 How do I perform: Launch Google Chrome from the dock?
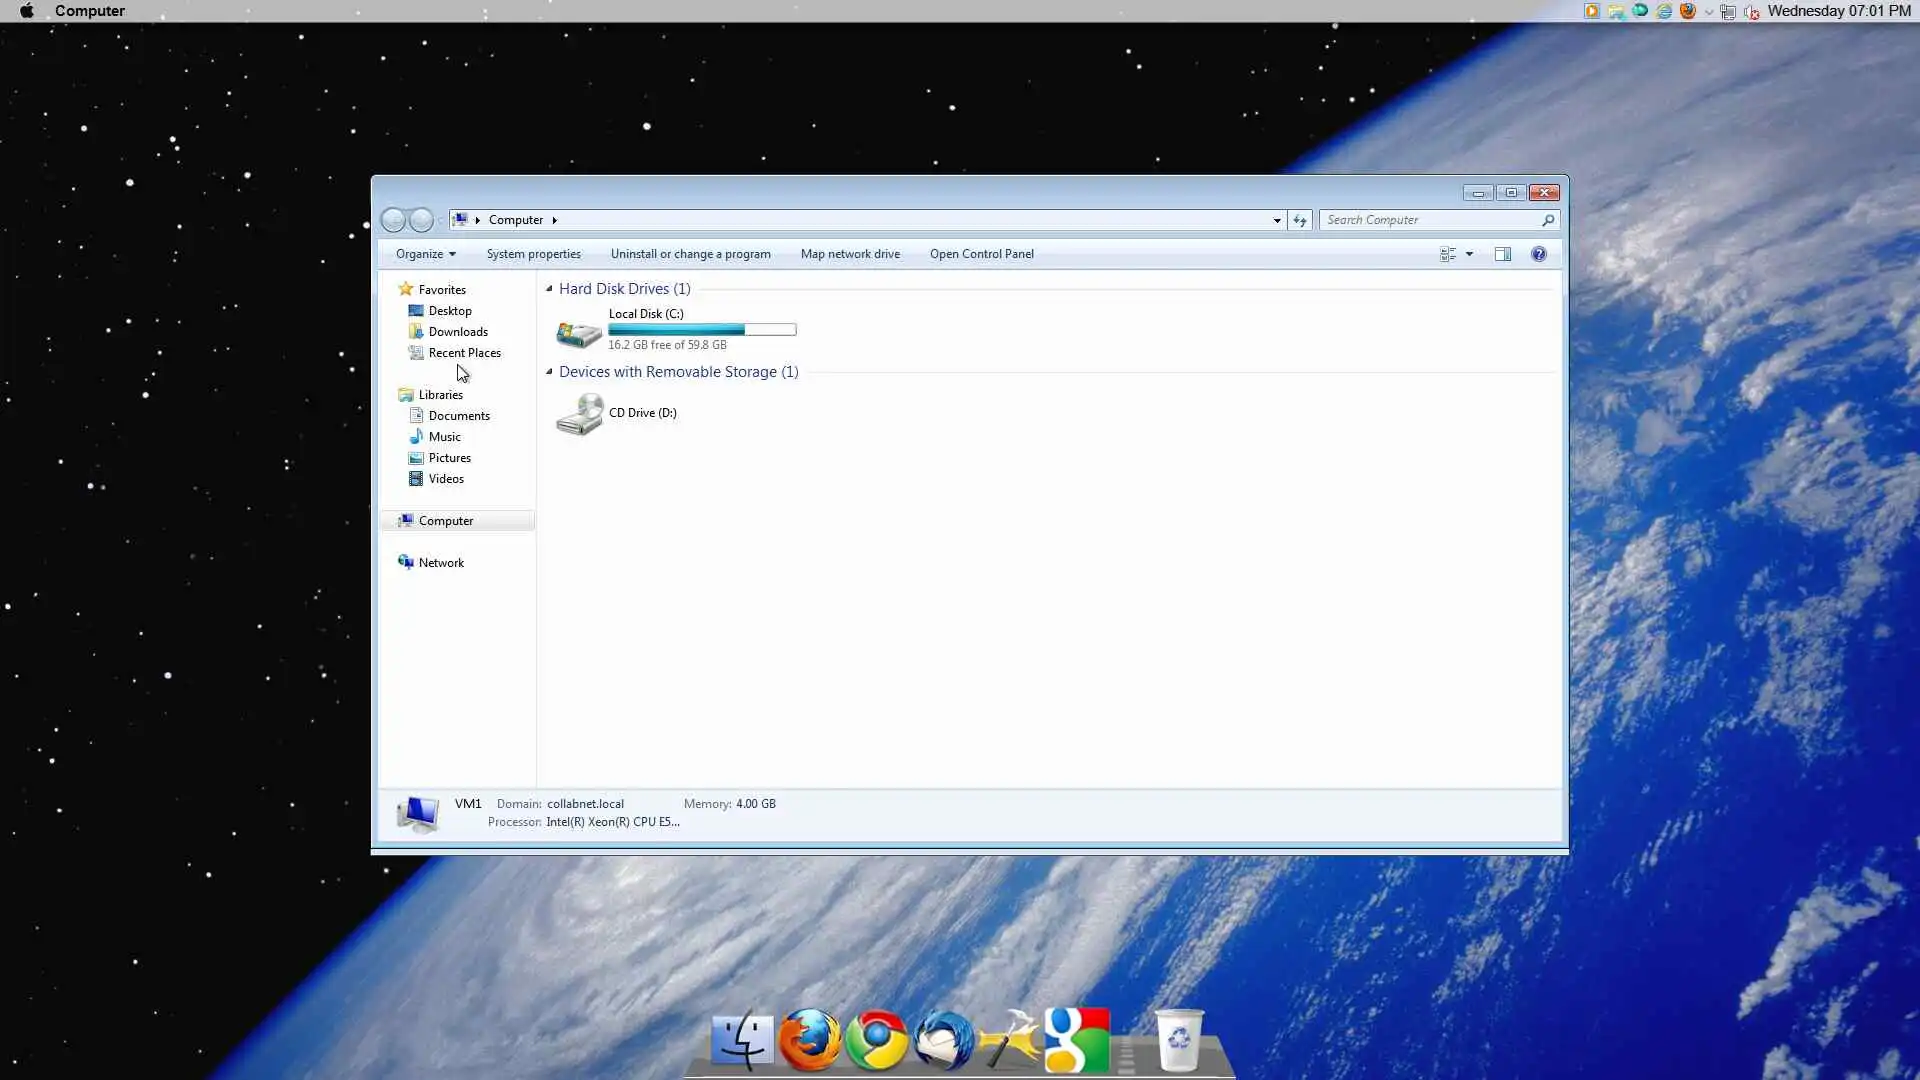point(876,1040)
